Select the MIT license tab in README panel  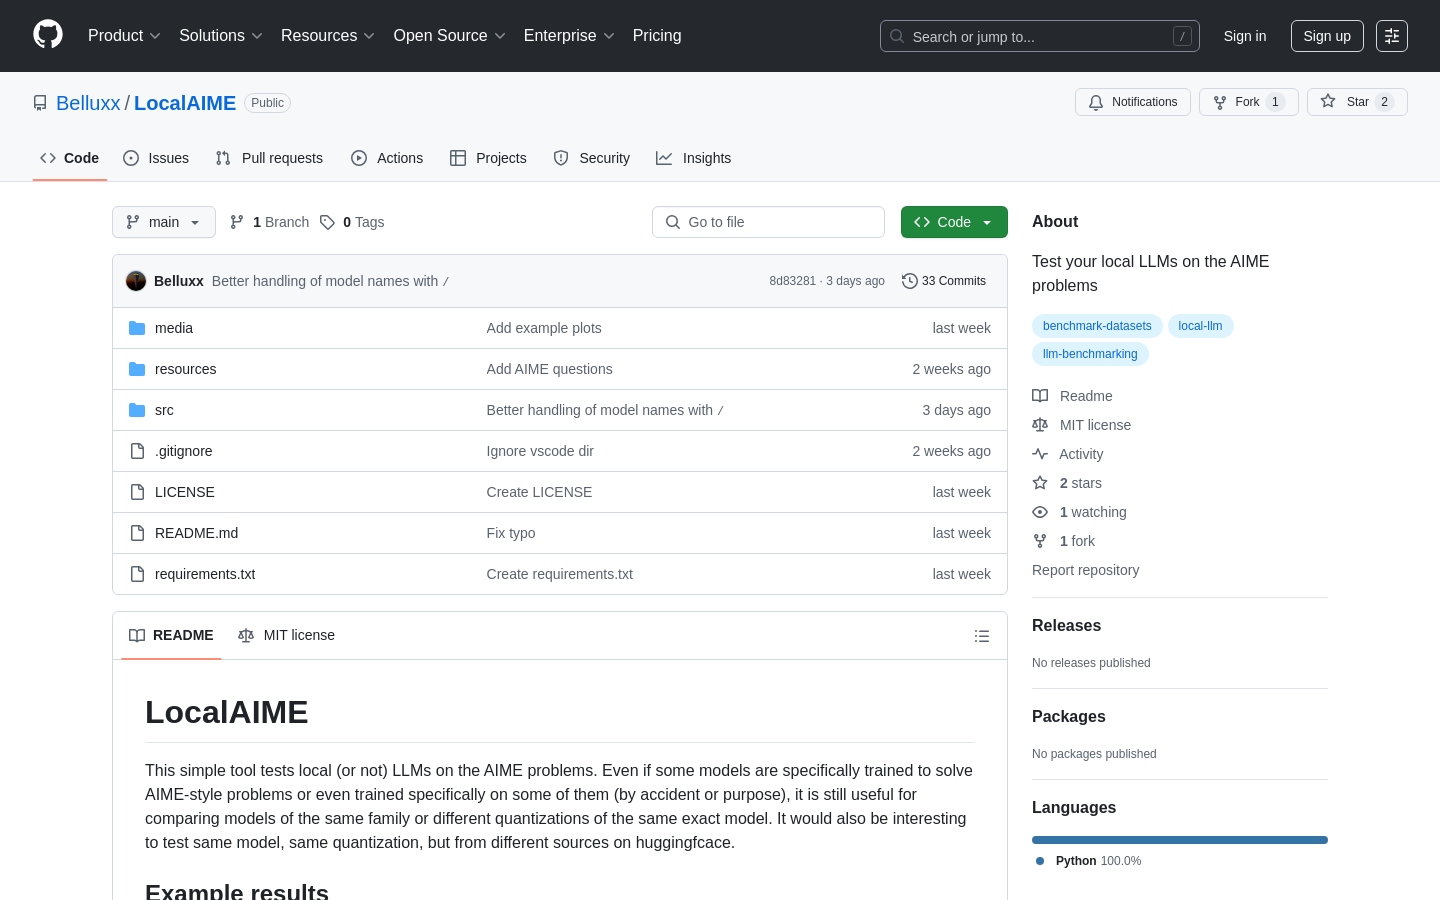(x=286, y=635)
